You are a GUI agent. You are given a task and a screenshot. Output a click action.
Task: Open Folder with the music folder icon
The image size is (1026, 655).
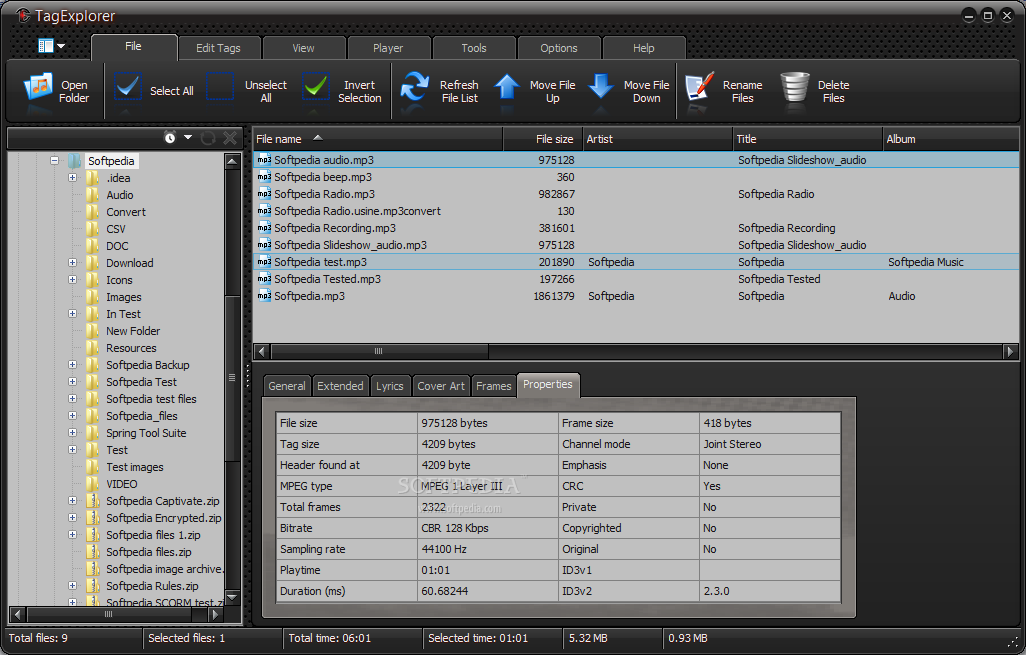38,87
